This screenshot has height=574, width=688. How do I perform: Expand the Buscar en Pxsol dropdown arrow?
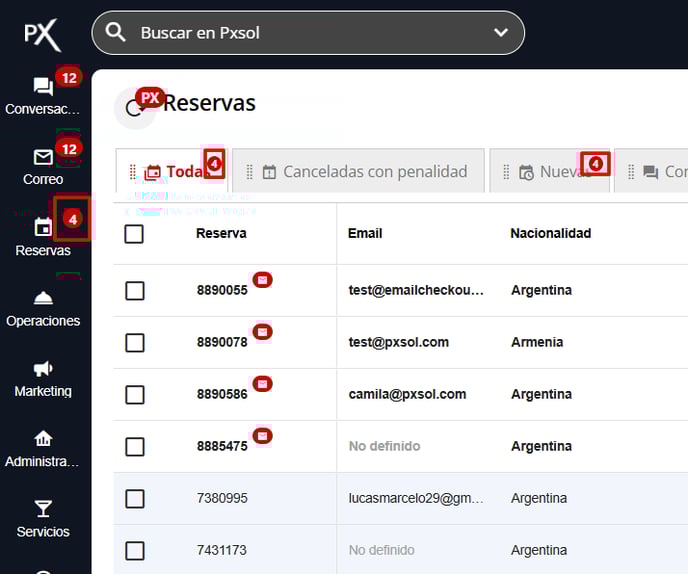point(501,33)
